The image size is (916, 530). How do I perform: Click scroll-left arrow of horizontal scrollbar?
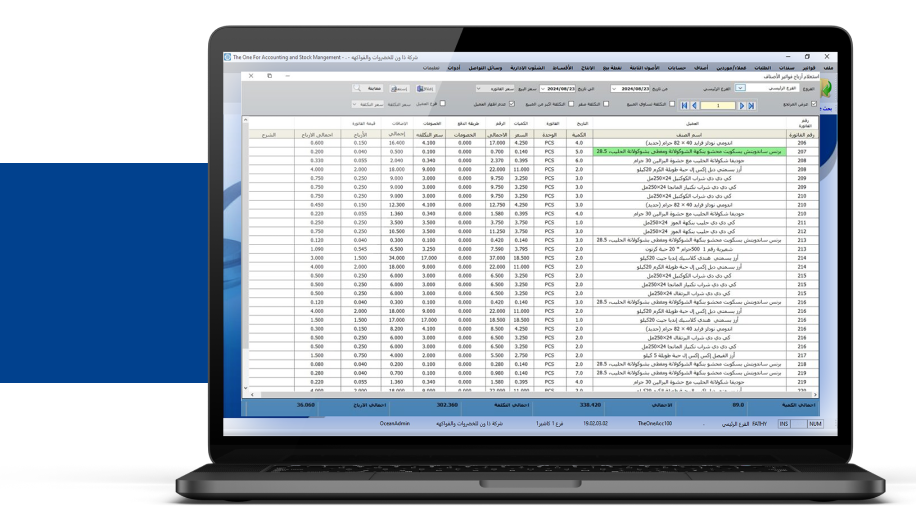(x=252, y=394)
